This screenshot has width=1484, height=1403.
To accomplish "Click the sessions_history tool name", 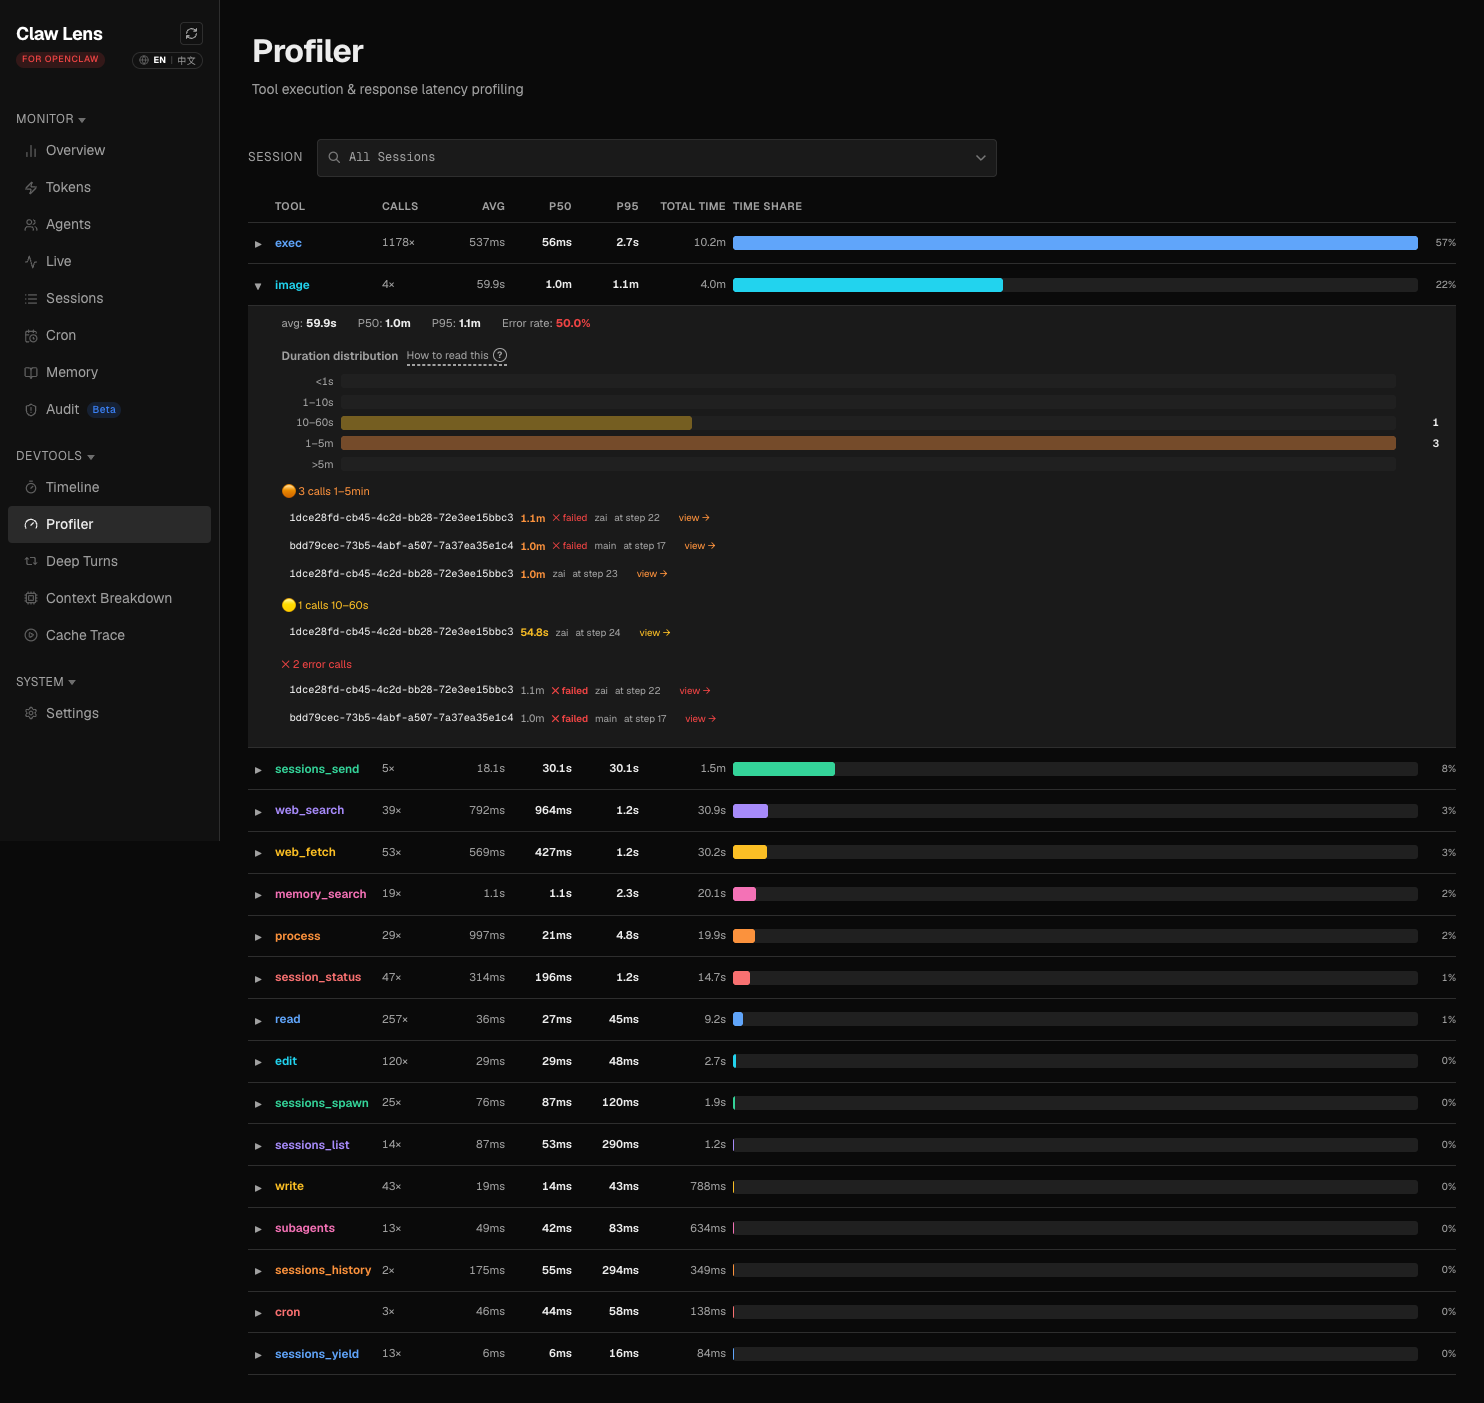I will [323, 1270].
